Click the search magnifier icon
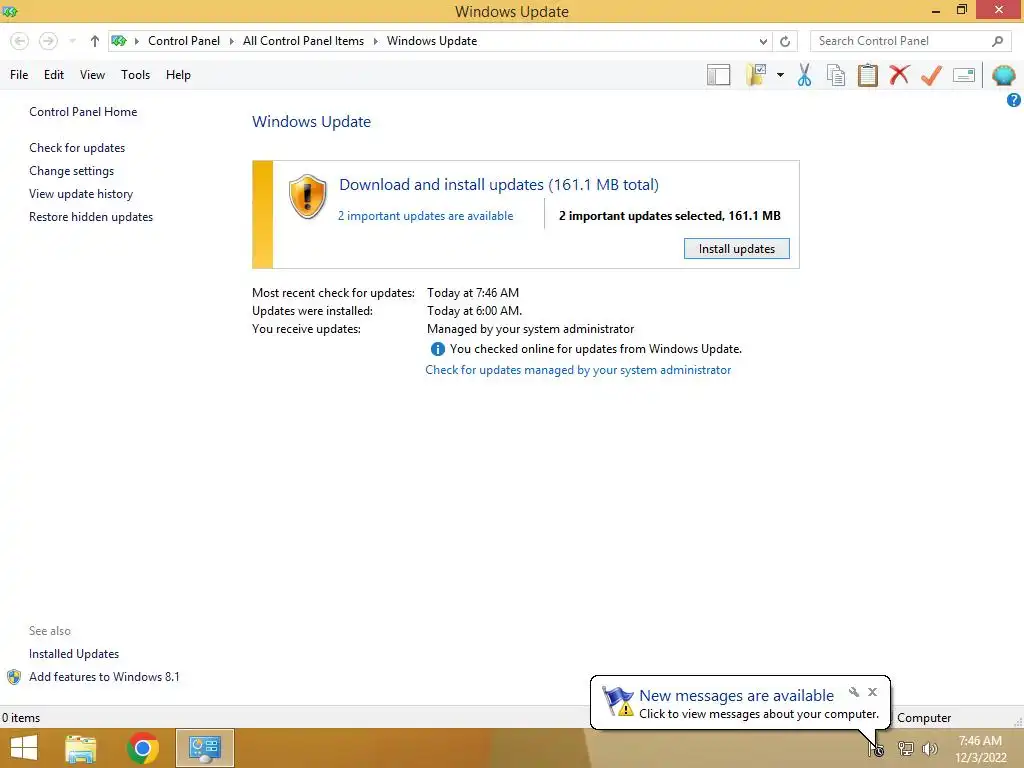The image size is (1024, 768). pyautogui.click(x=997, y=41)
